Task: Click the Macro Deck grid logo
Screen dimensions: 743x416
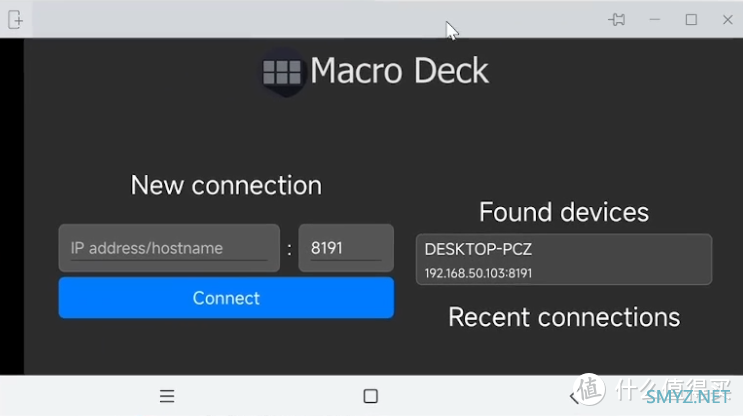Action: click(x=282, y=72)
